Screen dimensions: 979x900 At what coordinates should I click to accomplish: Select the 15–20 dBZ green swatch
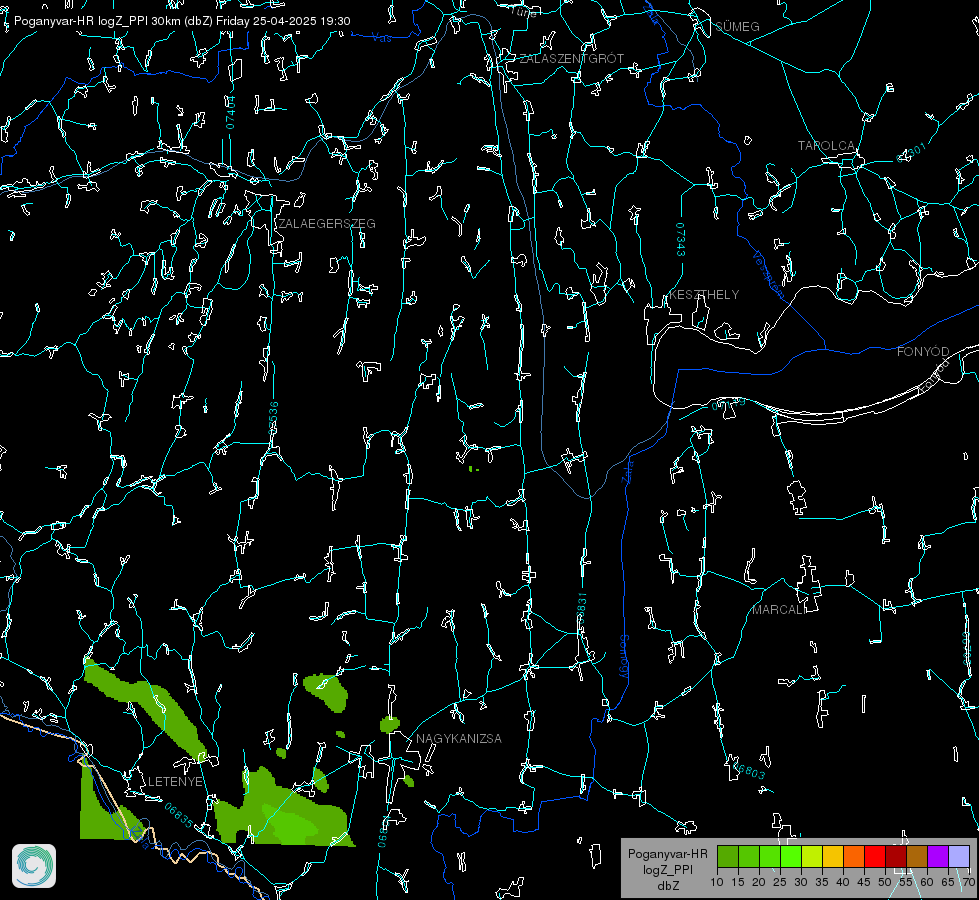[749, 856]
